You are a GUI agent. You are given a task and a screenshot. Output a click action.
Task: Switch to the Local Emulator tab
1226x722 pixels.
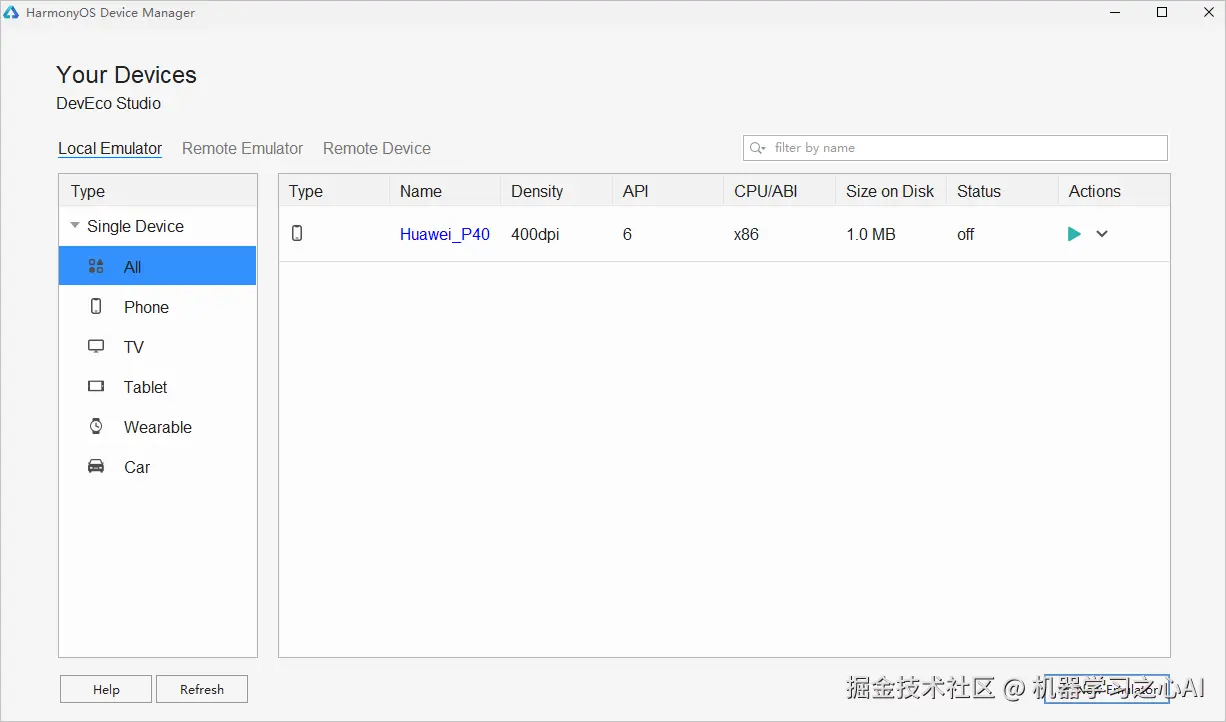(110, 148)
